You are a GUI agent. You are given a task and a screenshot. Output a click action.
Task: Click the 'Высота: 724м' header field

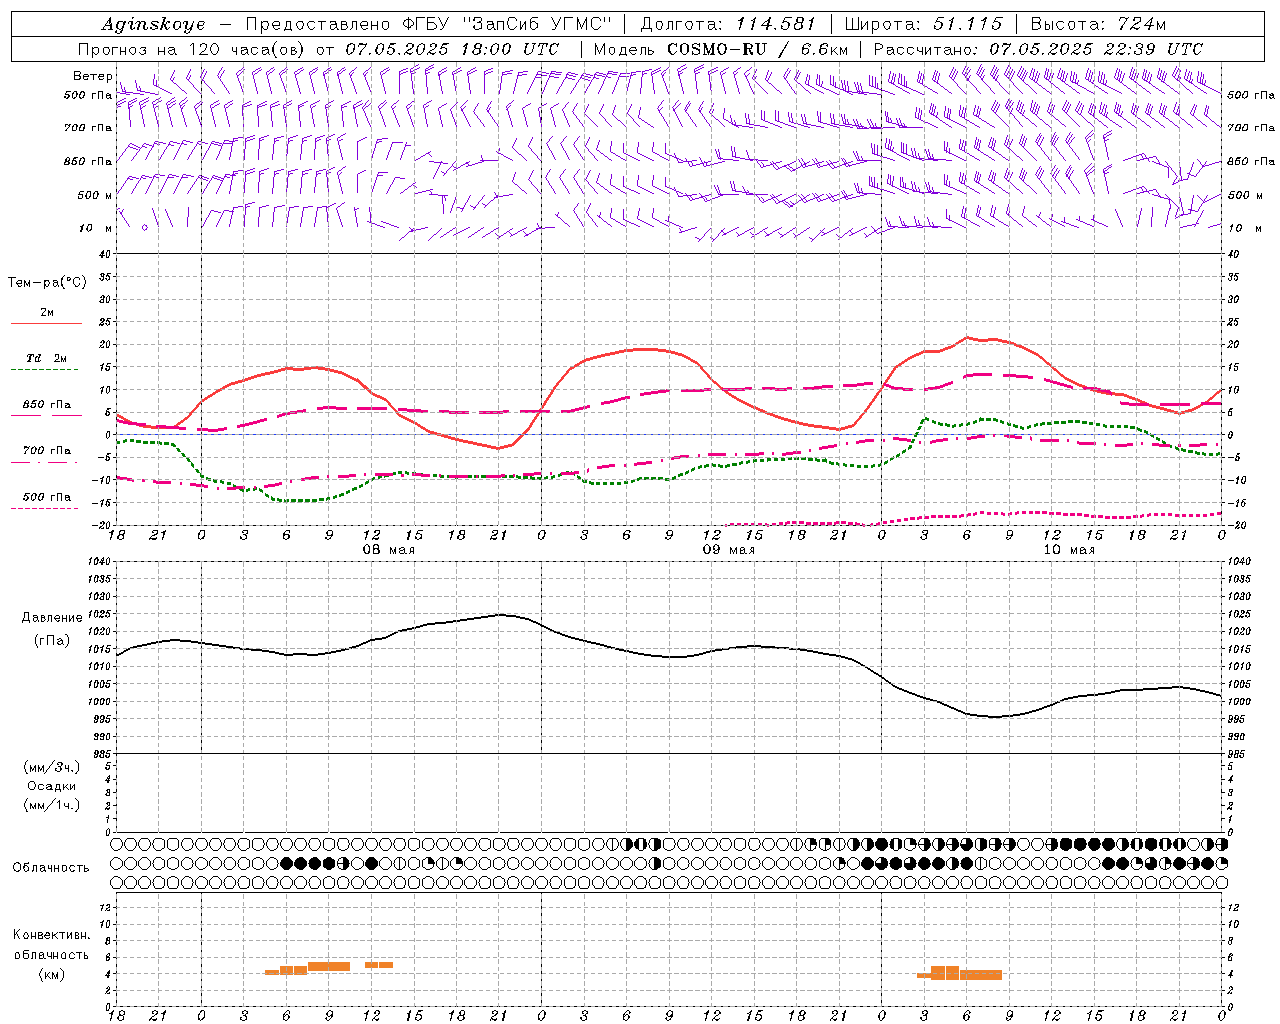click(x=1098, y=24)
